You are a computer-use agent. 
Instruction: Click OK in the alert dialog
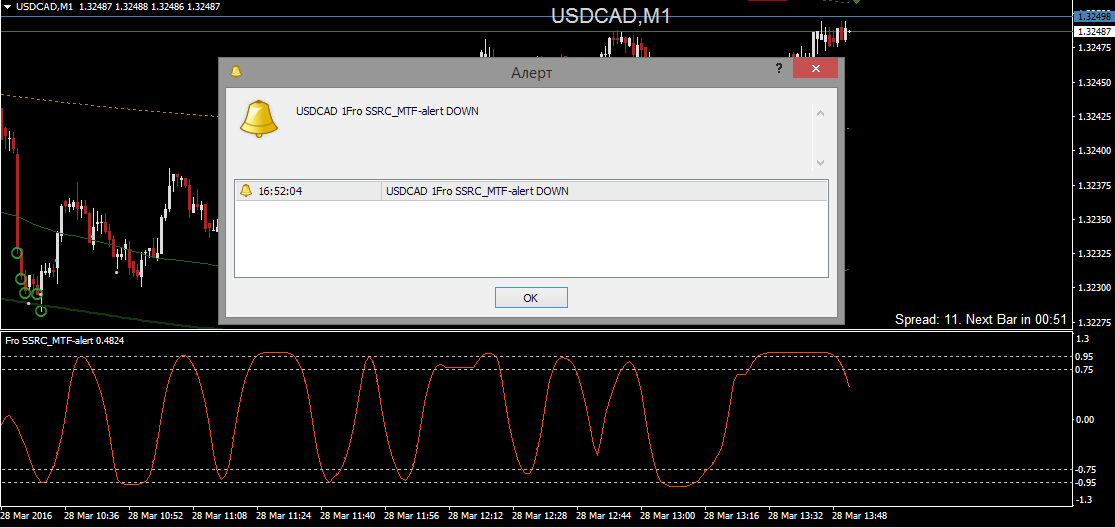(x=530, y=298)
